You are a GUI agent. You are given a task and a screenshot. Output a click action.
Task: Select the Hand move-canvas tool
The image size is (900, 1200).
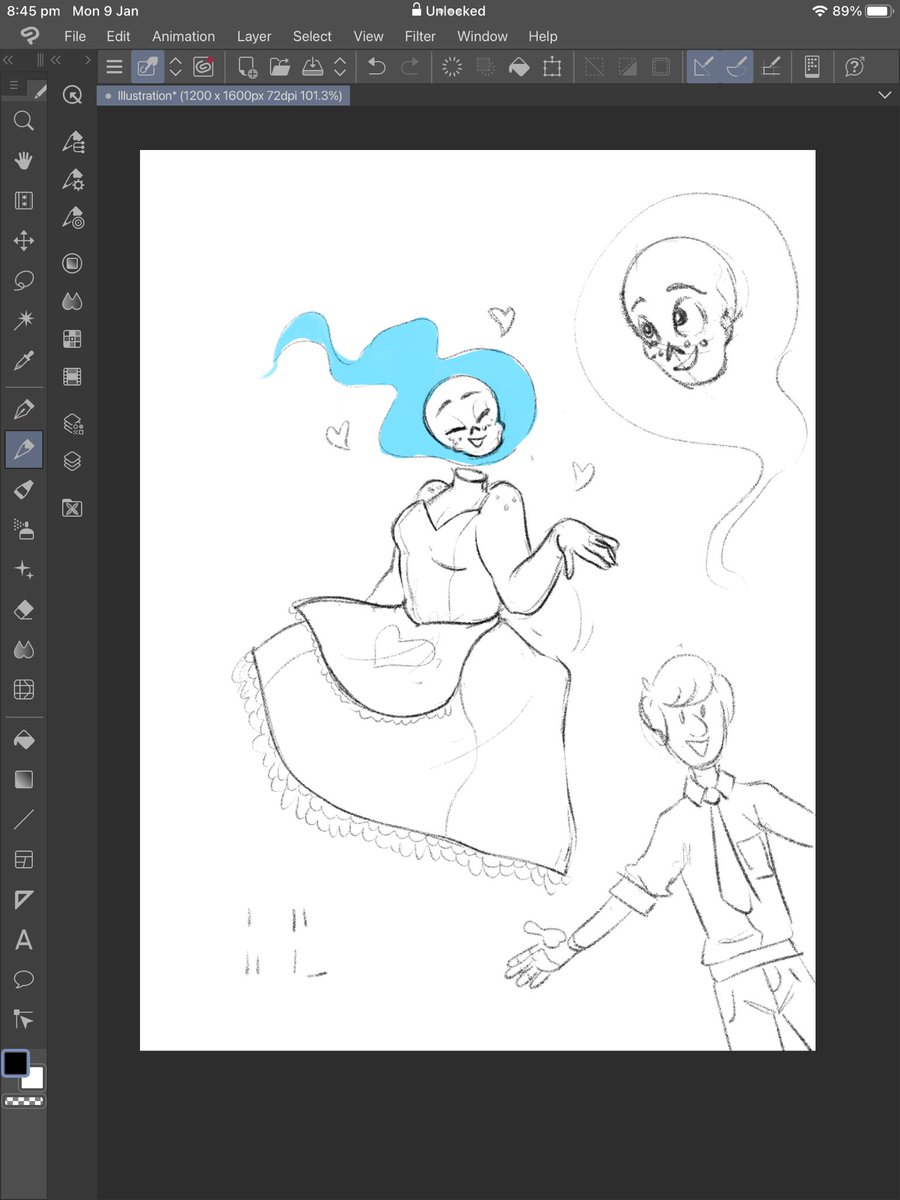(24, 161)
